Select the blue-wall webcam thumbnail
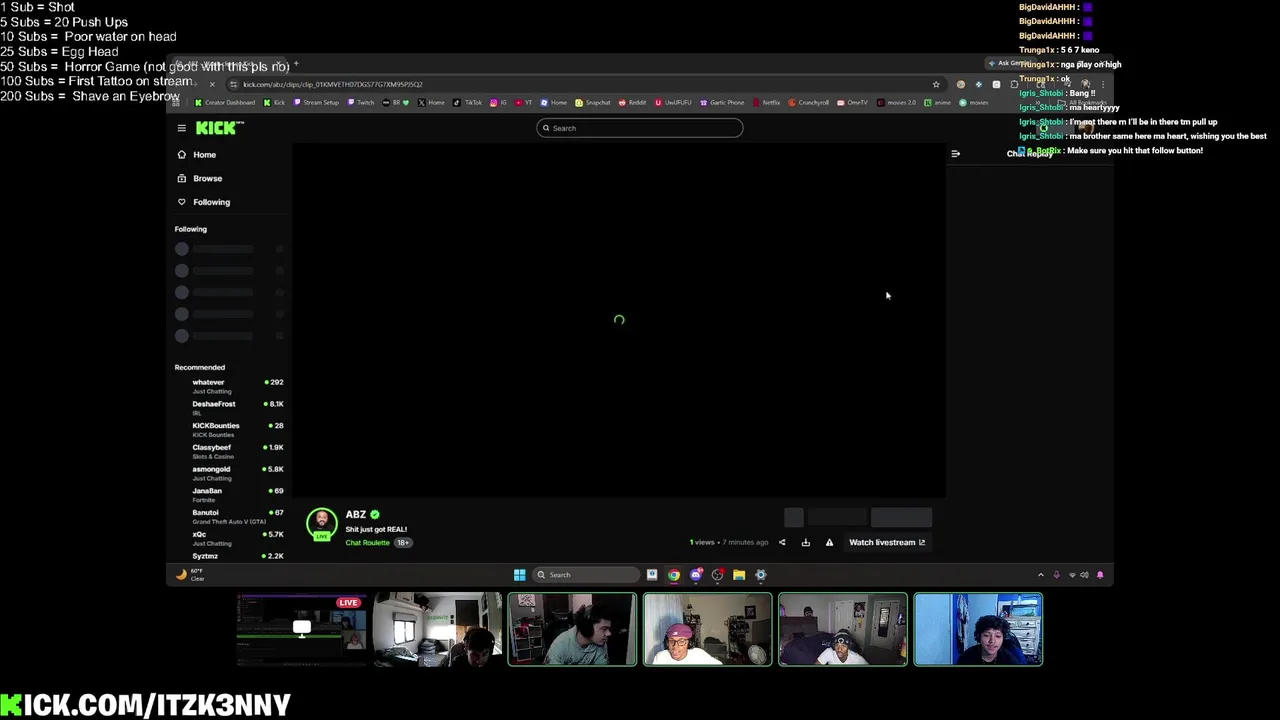The width and height of the screenshot is (1280, 720). click(x=978, y=629)
